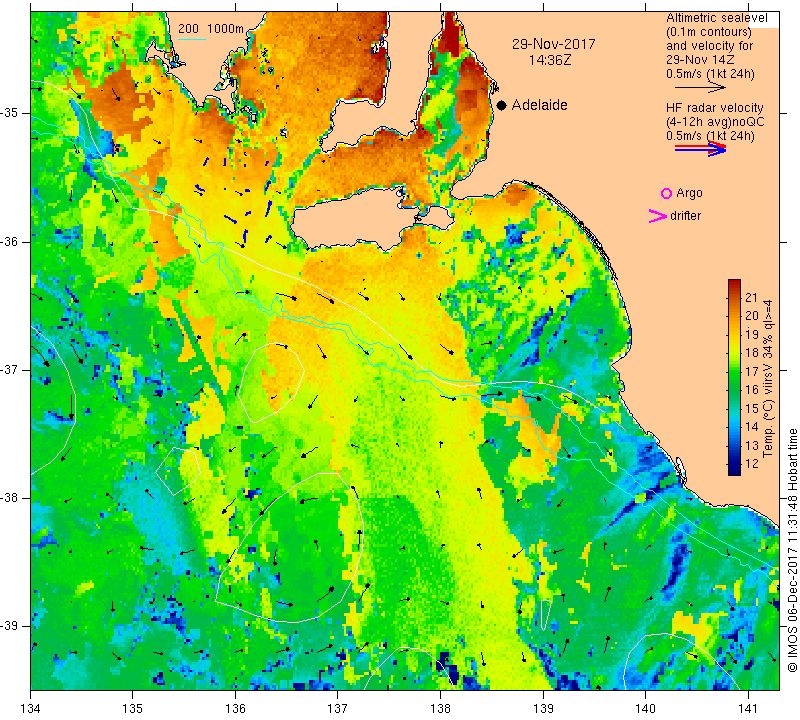
Task: Click the -38 latitude axis label
Action: (9, 498)
